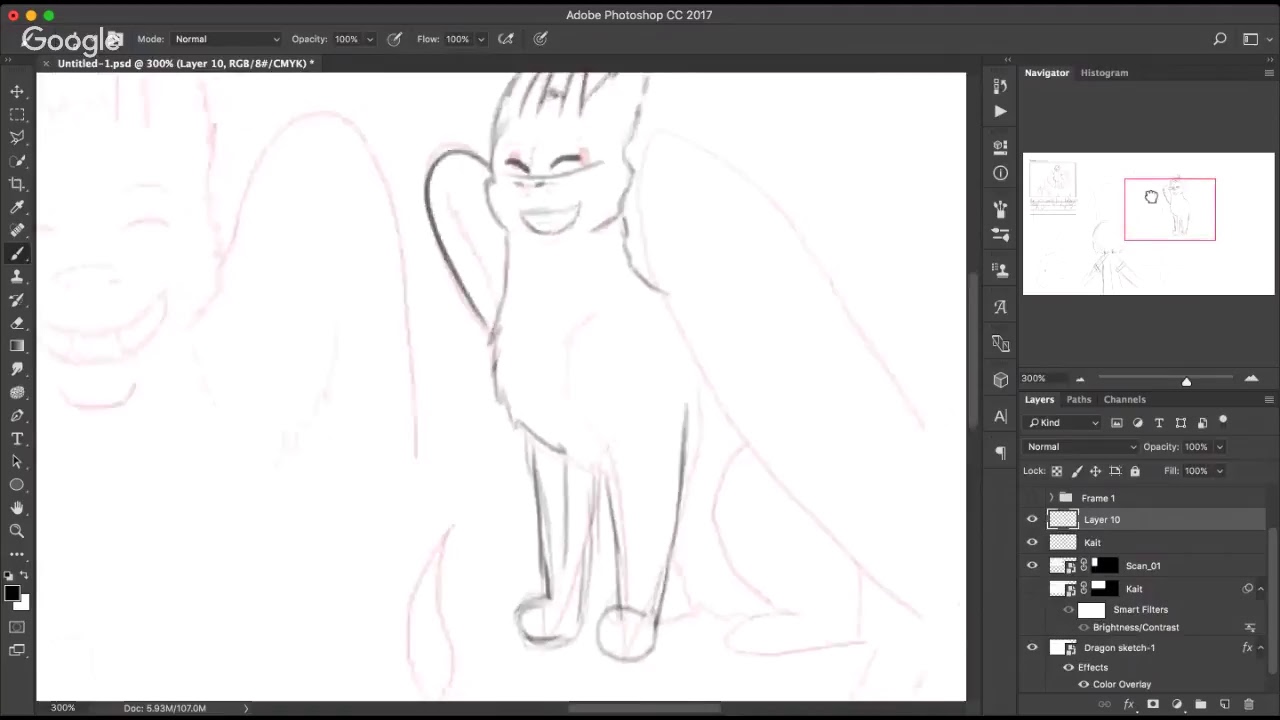Viewport: 1280px width, 720px height.
Task: Open the Info panel icon
Action: click(1000, 173)
